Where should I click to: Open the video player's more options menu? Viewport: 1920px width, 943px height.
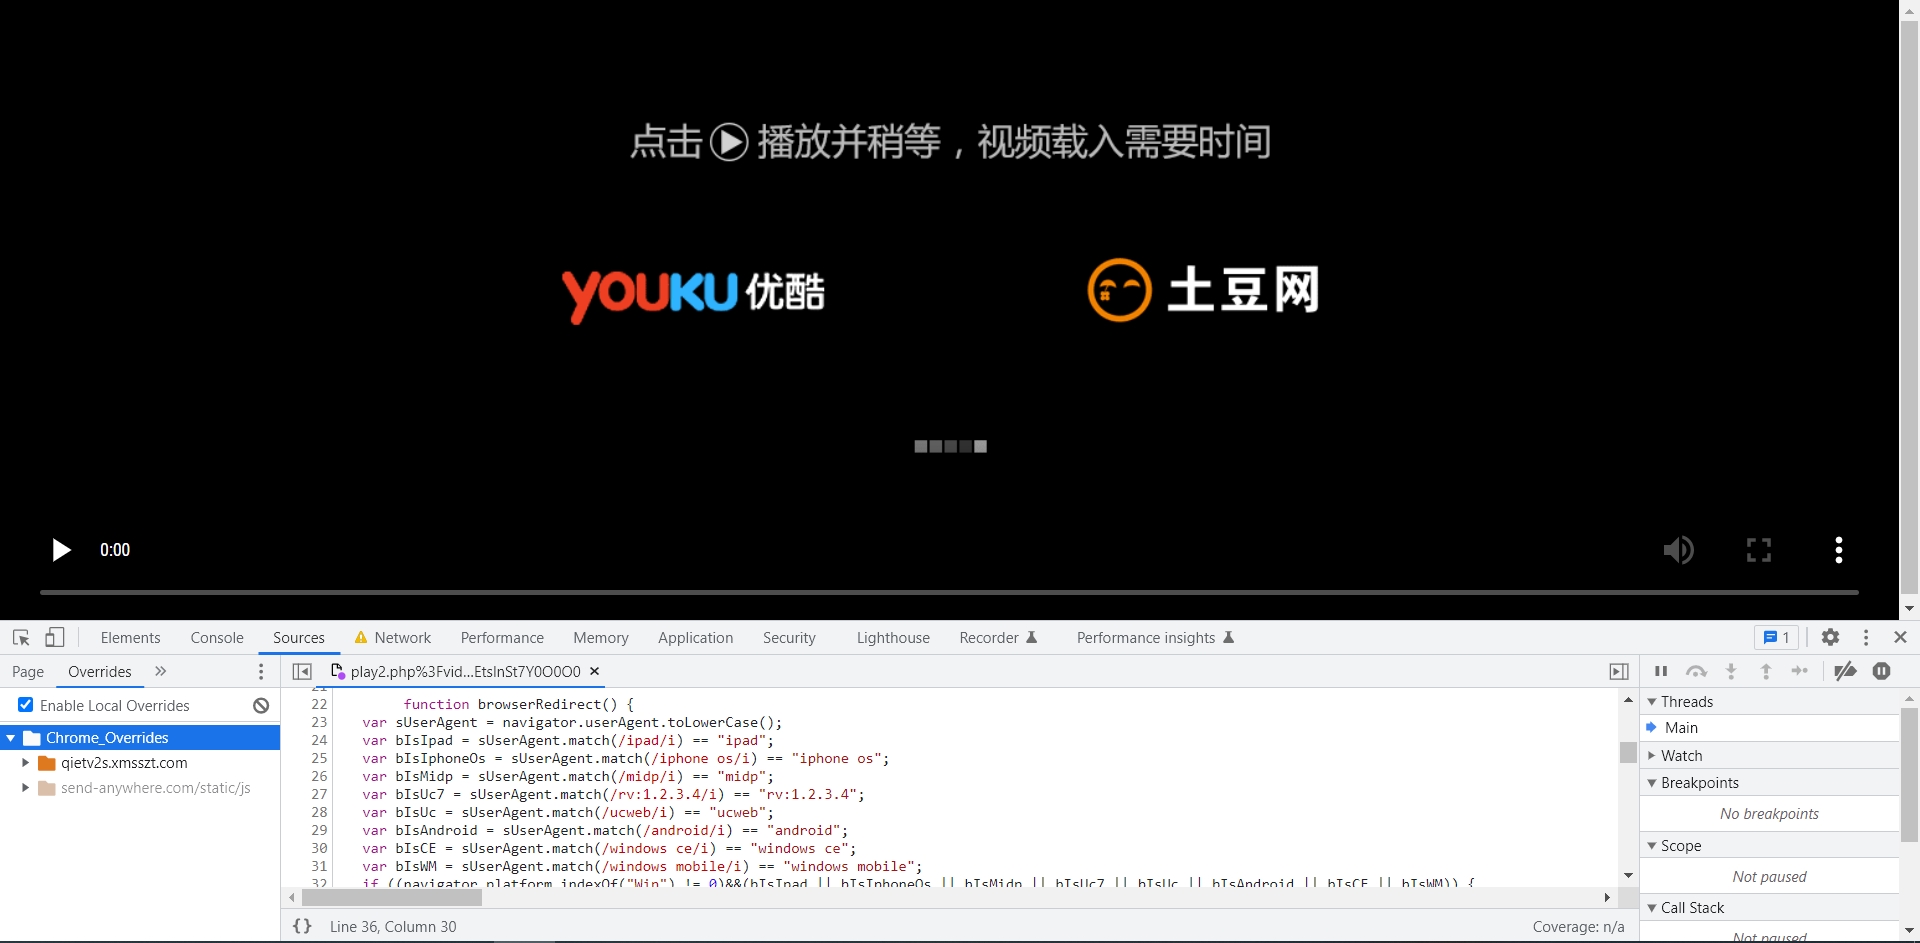1838,550
